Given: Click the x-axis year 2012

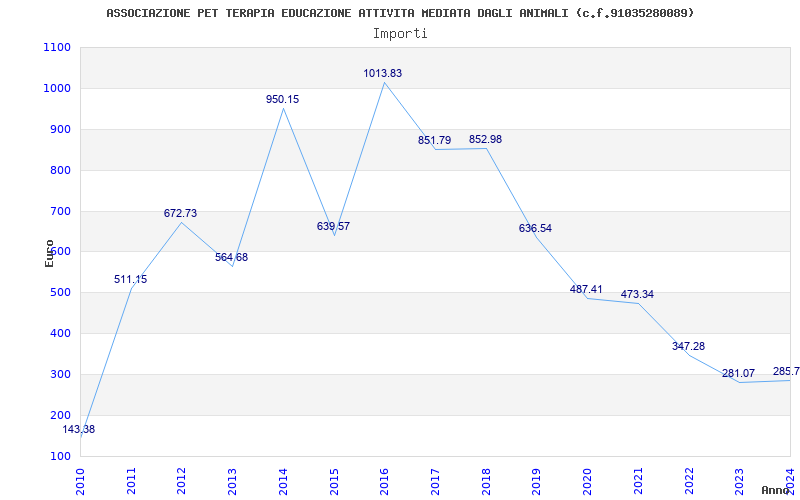Looking at the screenshot, I should point(182,481).
